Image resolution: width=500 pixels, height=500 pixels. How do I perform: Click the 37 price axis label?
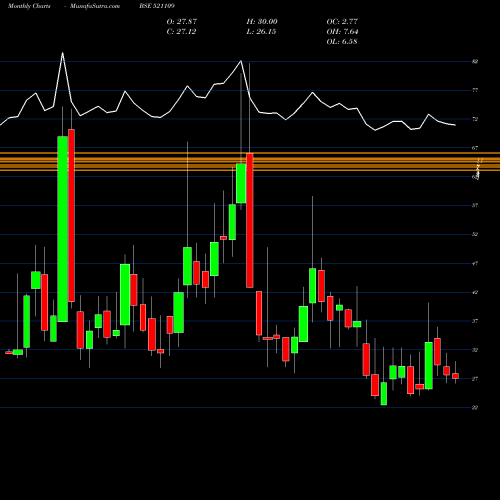coord(475,321)
